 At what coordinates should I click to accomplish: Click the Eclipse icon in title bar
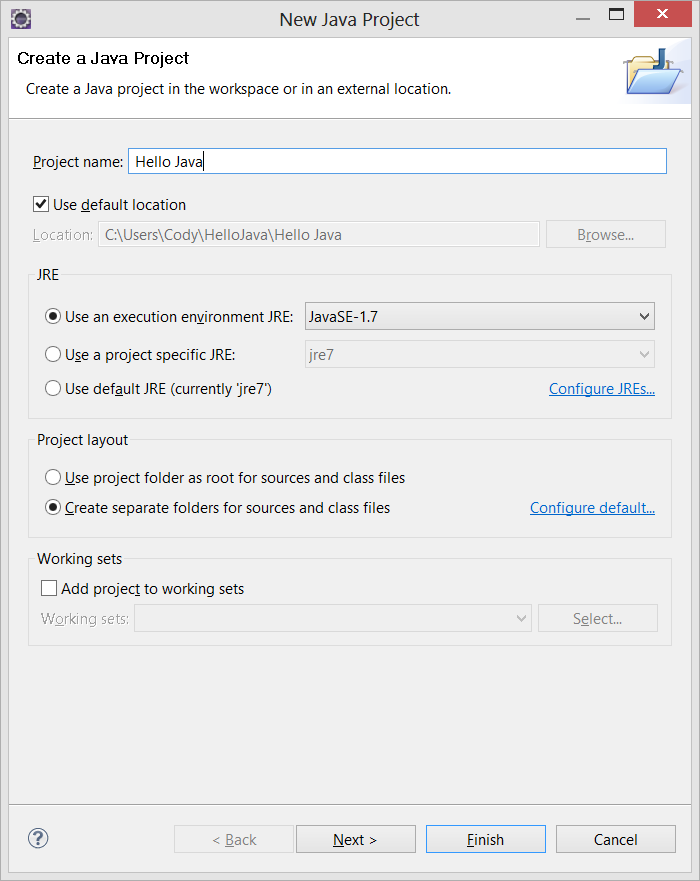(21, 19)
